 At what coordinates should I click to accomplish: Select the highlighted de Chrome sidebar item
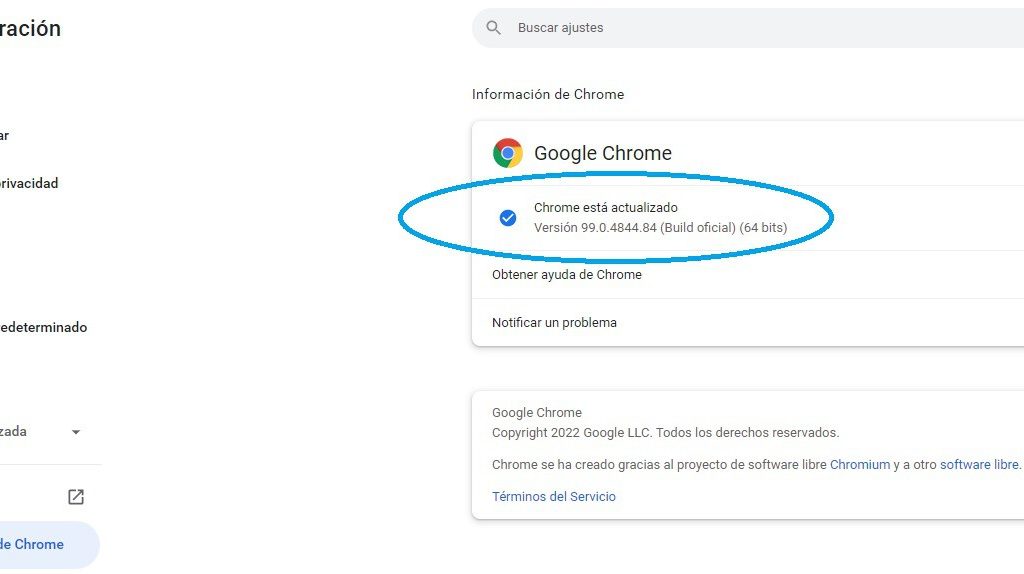47,545
